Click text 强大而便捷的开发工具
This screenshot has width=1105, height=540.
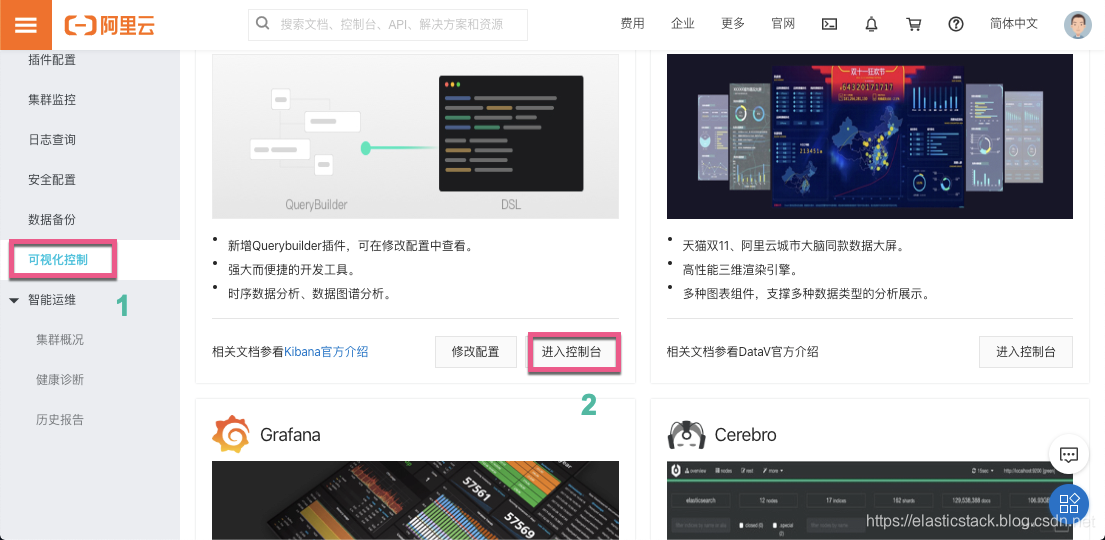click(291, 270)
